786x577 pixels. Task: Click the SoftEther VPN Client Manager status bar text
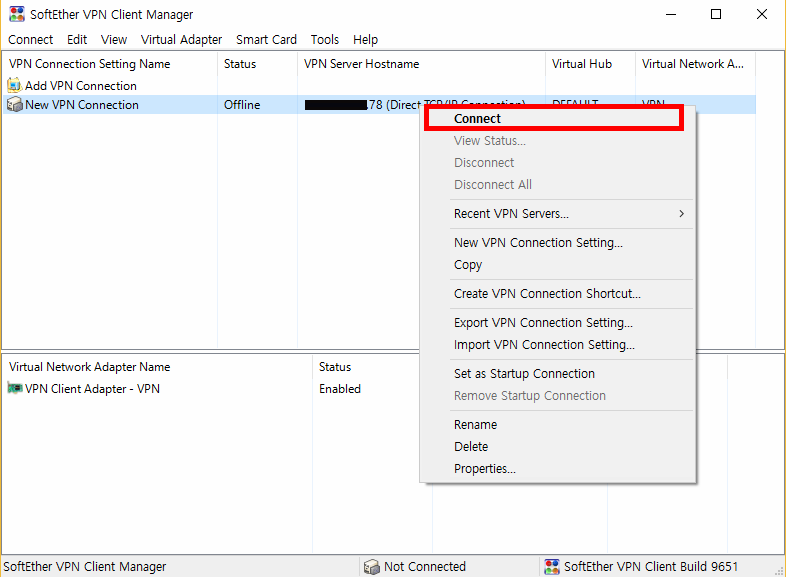tap(84, 566)
